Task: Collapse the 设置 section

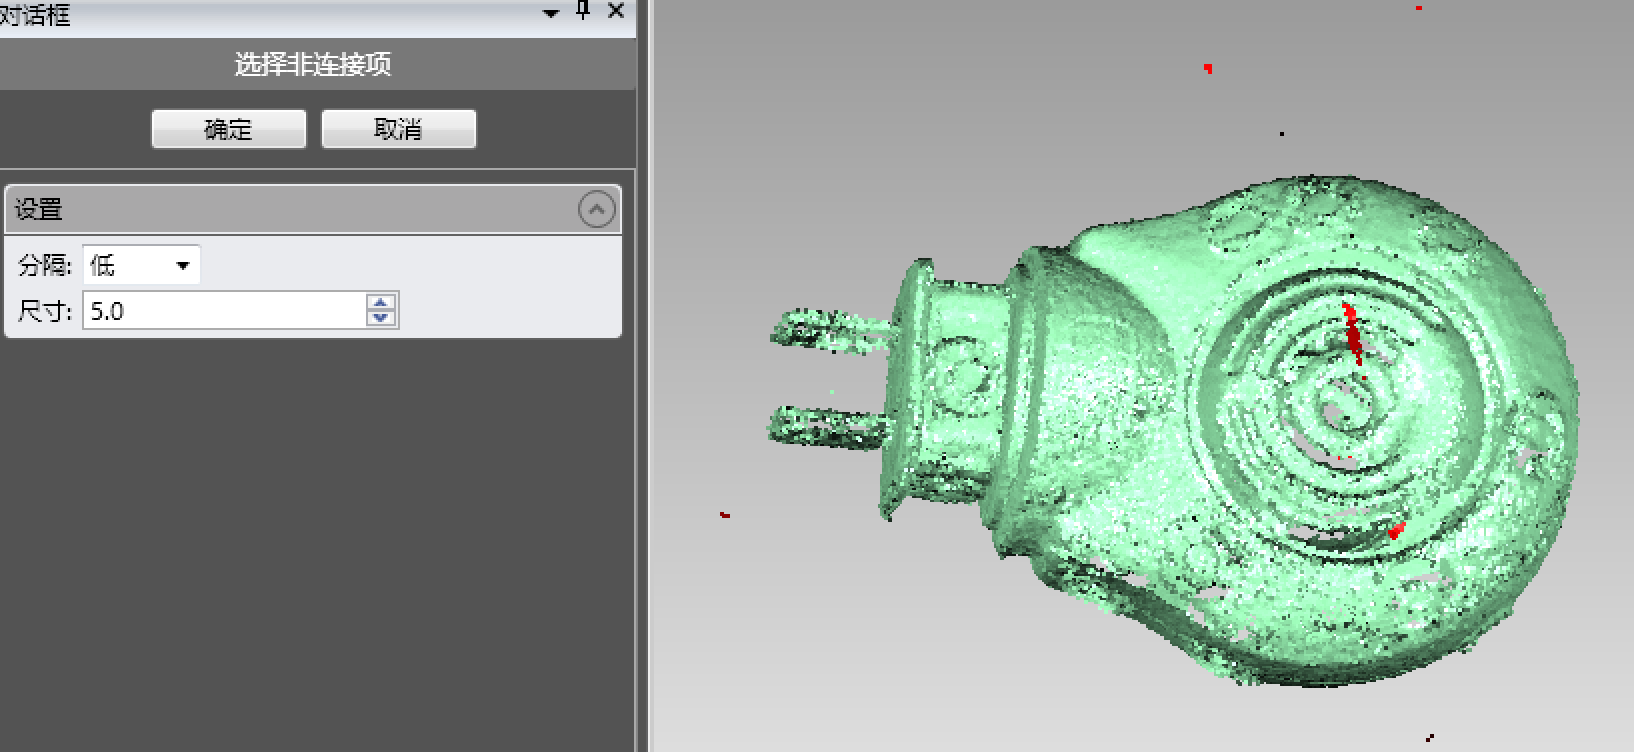Action: (597, 209)
